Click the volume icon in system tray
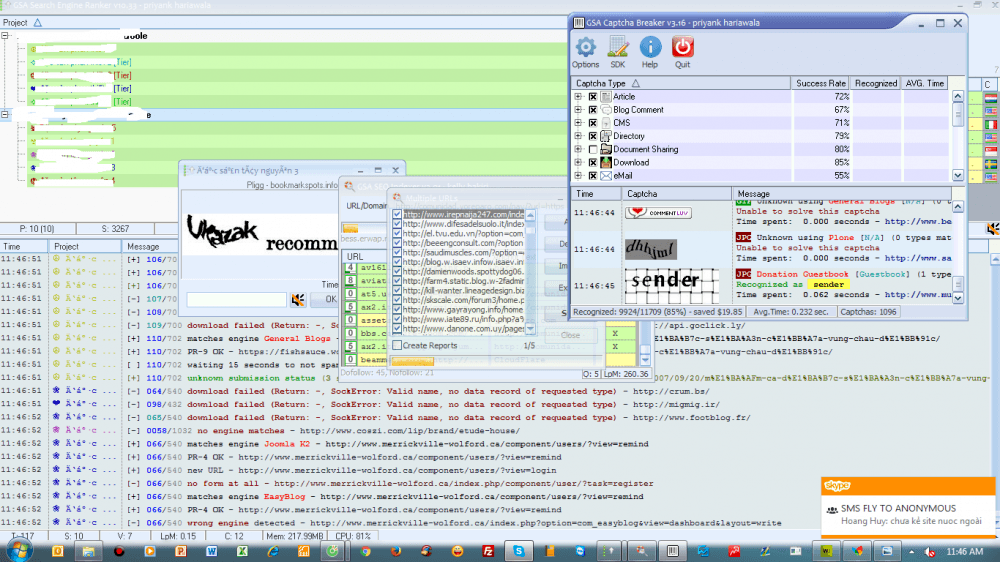 (930, 552)
